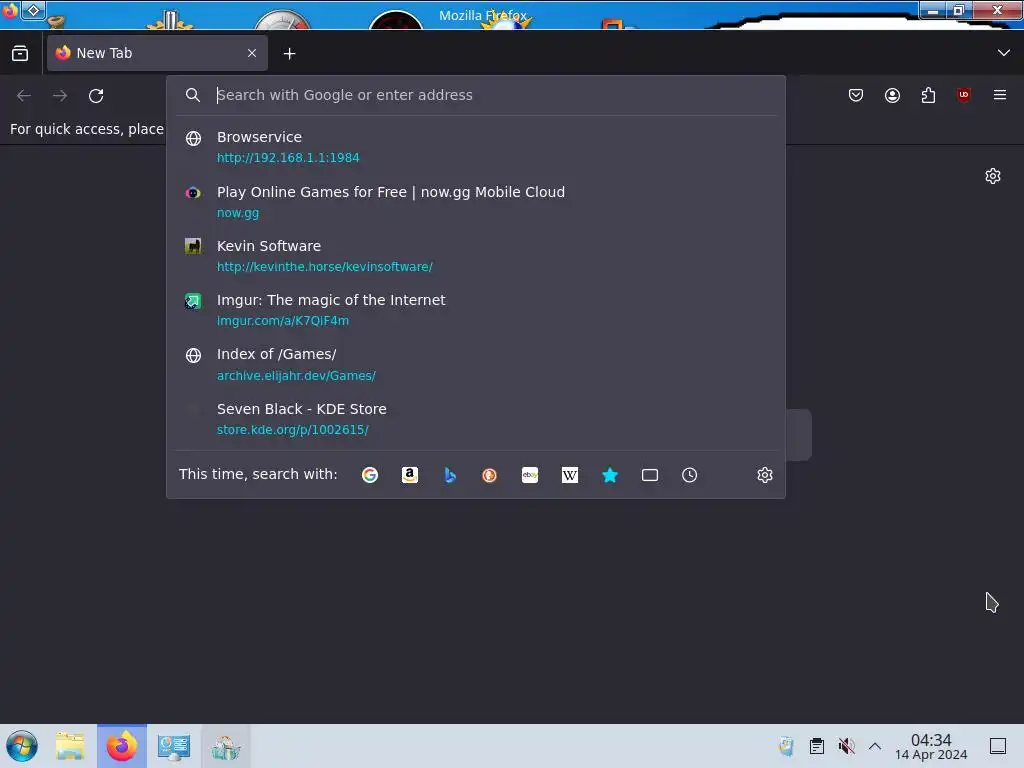Open the now.gg Play Online Games suggestion
Screen dimensions: 1024x768
476,202
